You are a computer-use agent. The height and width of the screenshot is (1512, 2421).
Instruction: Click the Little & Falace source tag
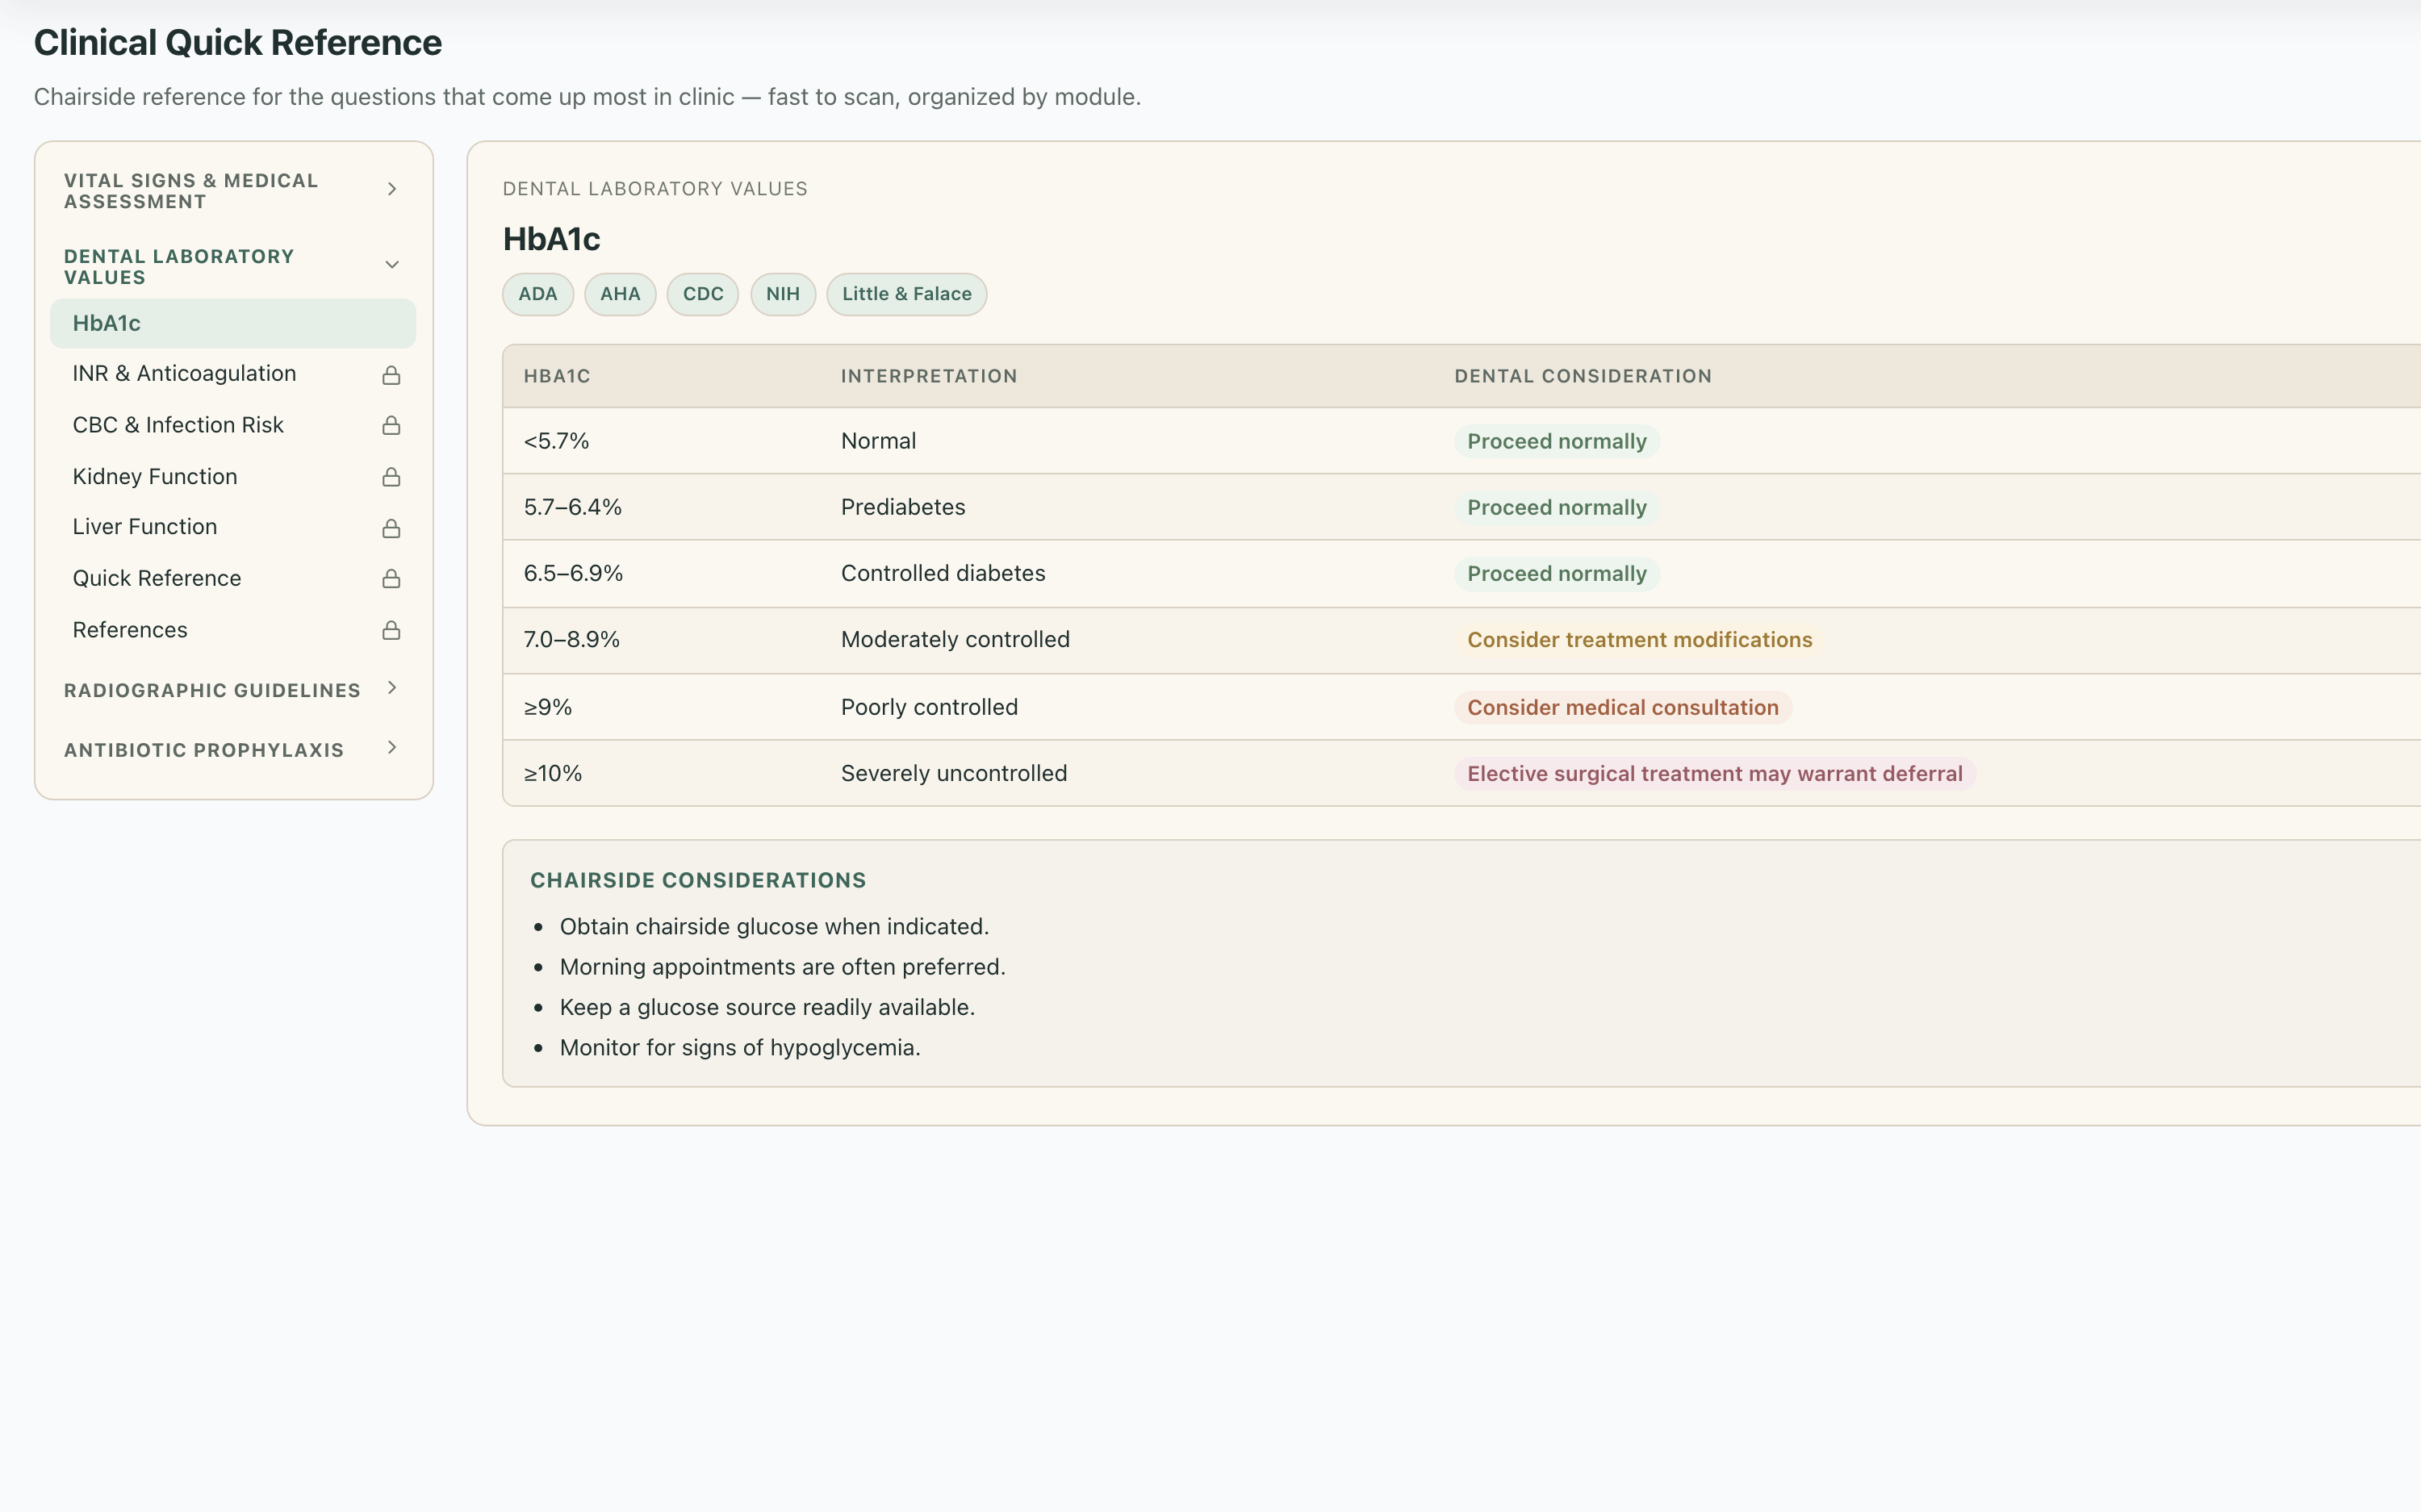[x=907, y=294]
